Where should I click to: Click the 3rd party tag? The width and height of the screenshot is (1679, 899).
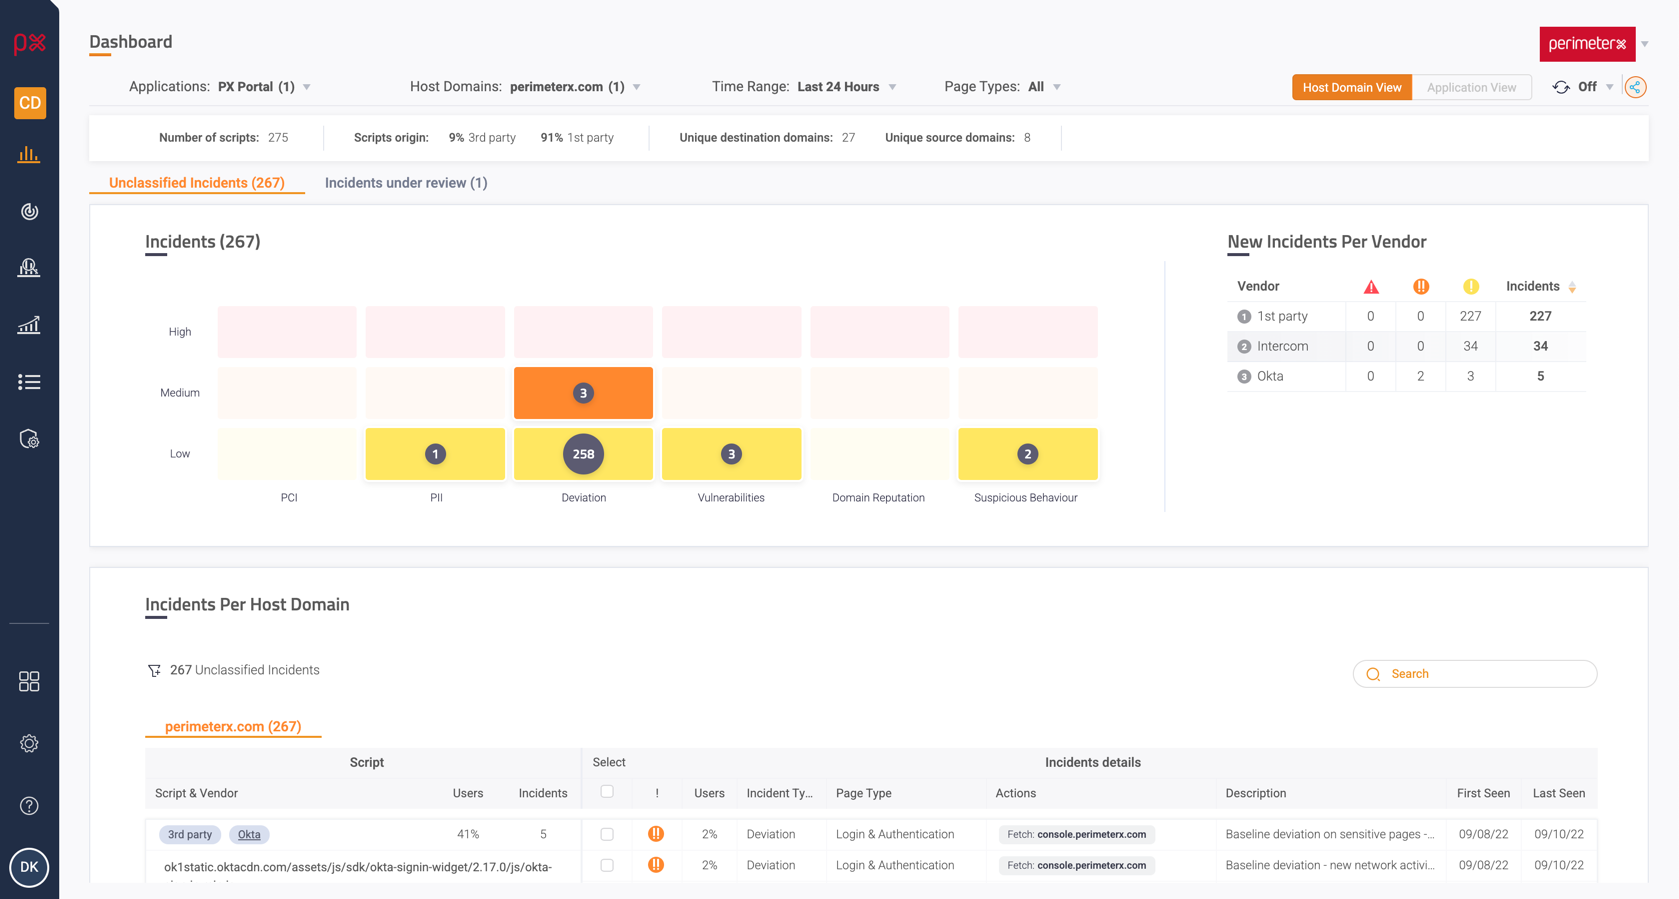tap(190, 834)
